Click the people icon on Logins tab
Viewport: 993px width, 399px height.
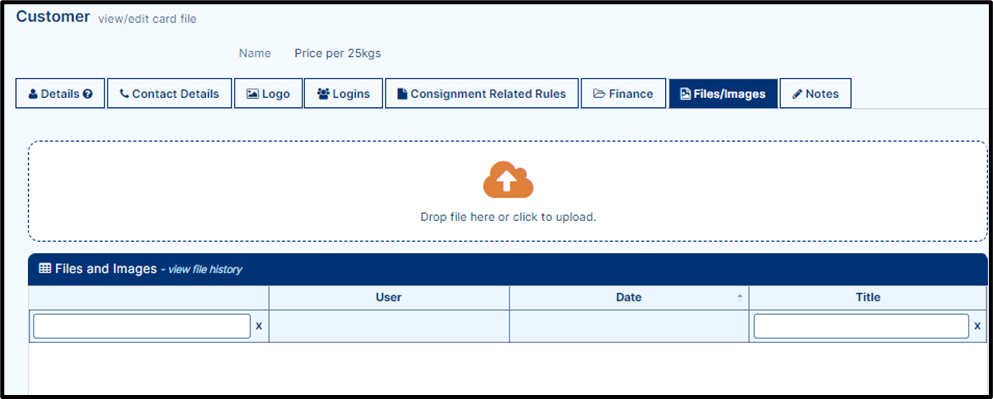tap(324, 94)
